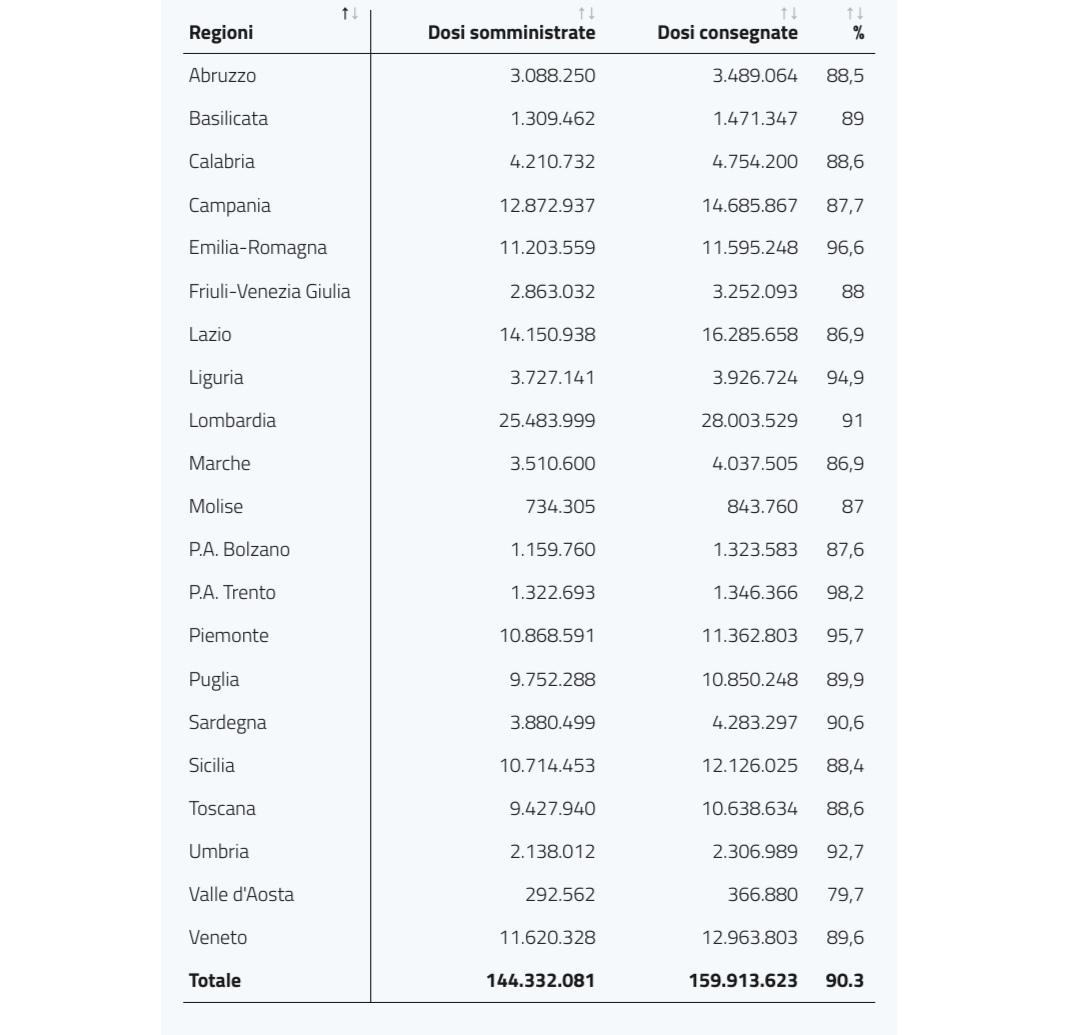Click Veneto region name
The width and height of the screenshot is (1068, 1035).
[x=218, y=938]
